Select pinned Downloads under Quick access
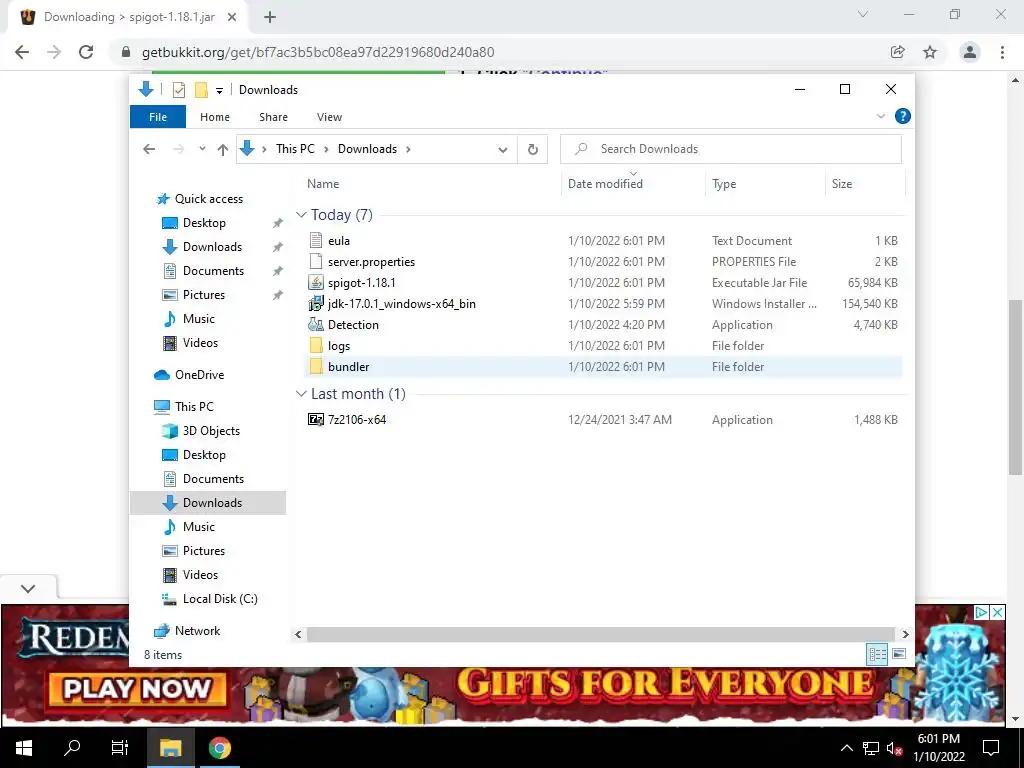The width and height of the screenshot is (1024, 768). tap(212, 246)
